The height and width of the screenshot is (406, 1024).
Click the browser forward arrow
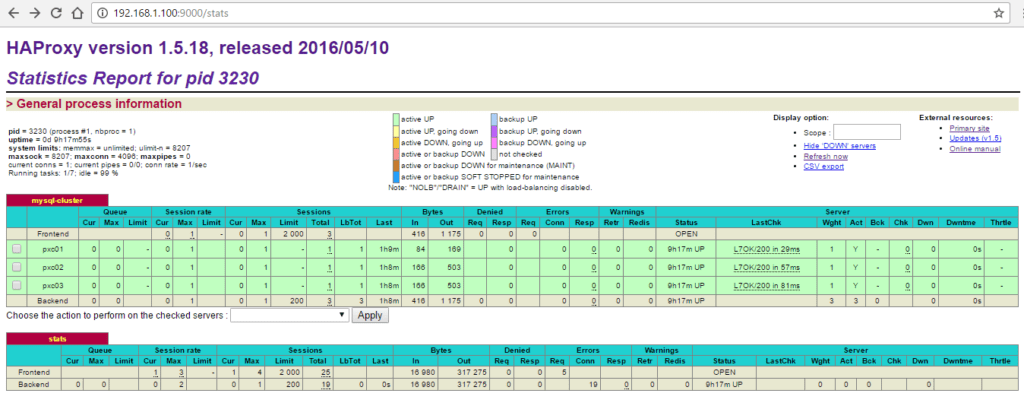point(37,13)
